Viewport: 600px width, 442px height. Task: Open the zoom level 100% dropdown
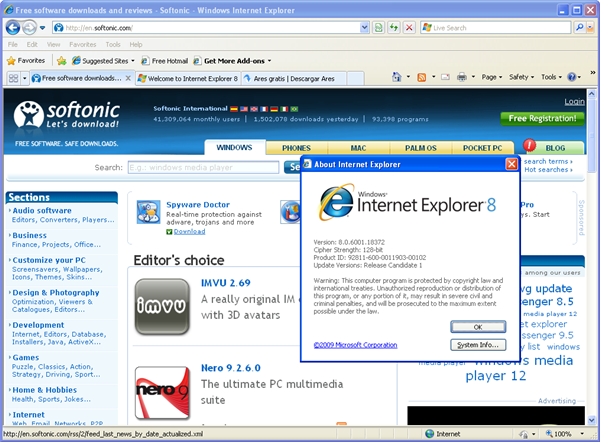click(566, 434)
